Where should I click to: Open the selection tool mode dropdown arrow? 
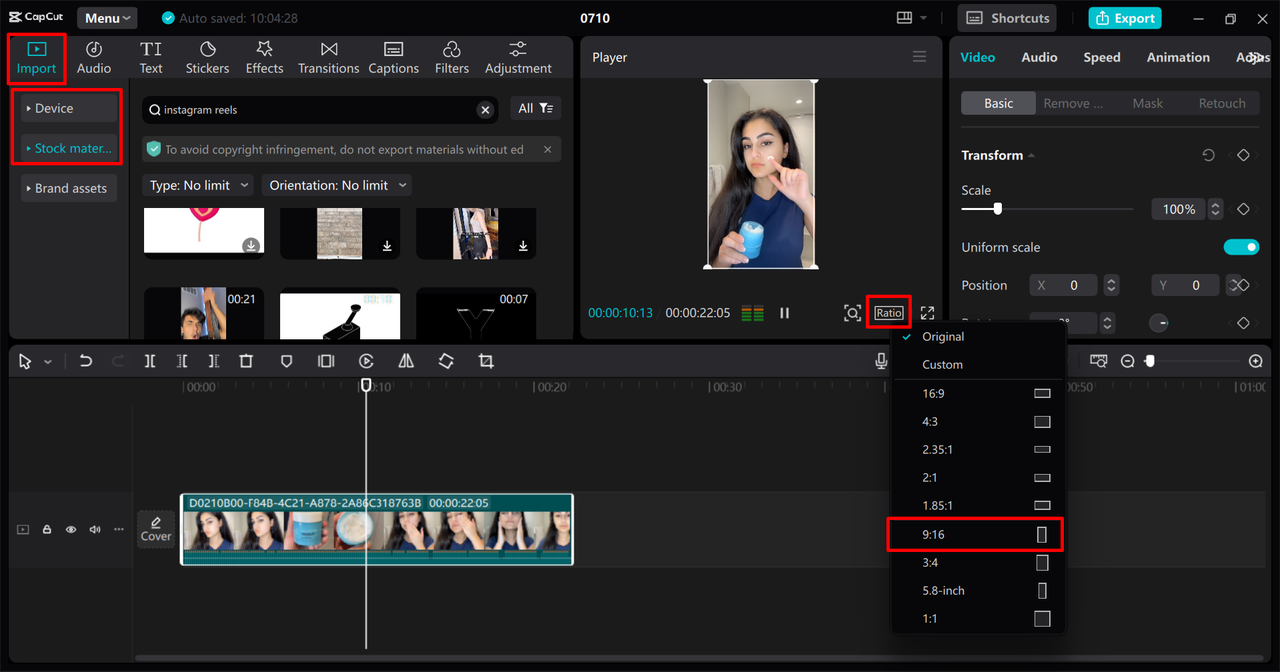pyautogui.click(x=47, y=362)
